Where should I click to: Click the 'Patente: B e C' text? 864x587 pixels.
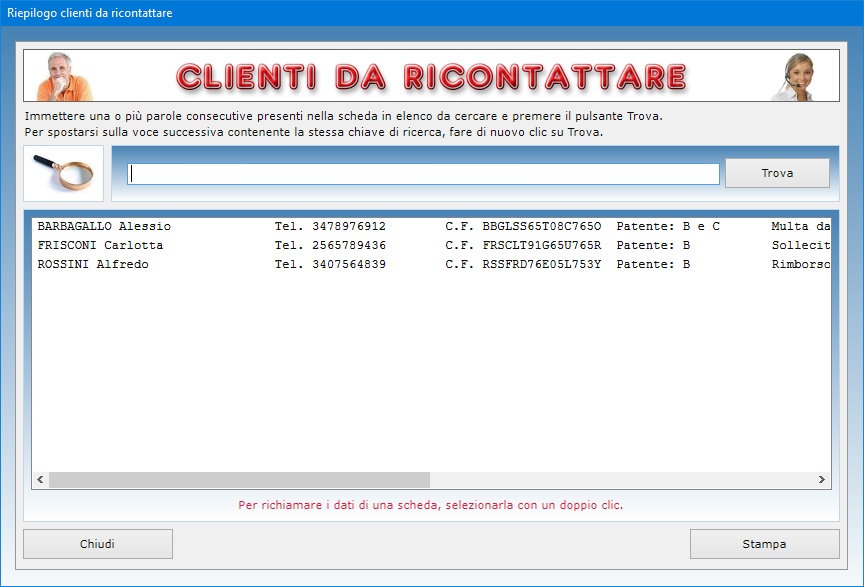[668, 226]
